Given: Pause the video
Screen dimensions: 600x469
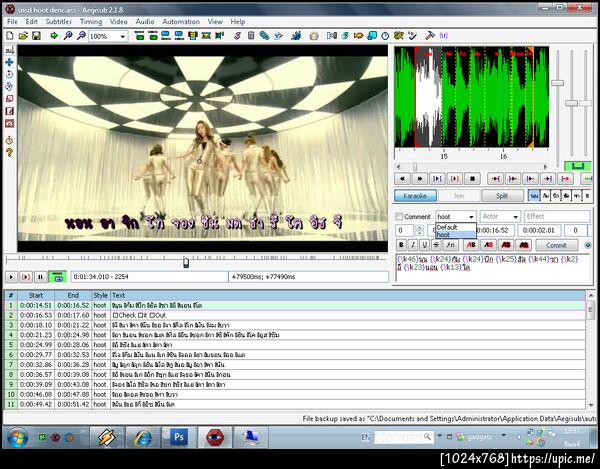Looking at the screenshot, I should point(40,276).
